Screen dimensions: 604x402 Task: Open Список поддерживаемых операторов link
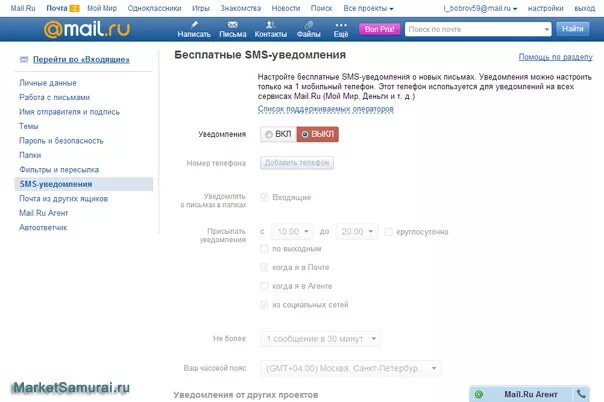[x=326, y=109]
